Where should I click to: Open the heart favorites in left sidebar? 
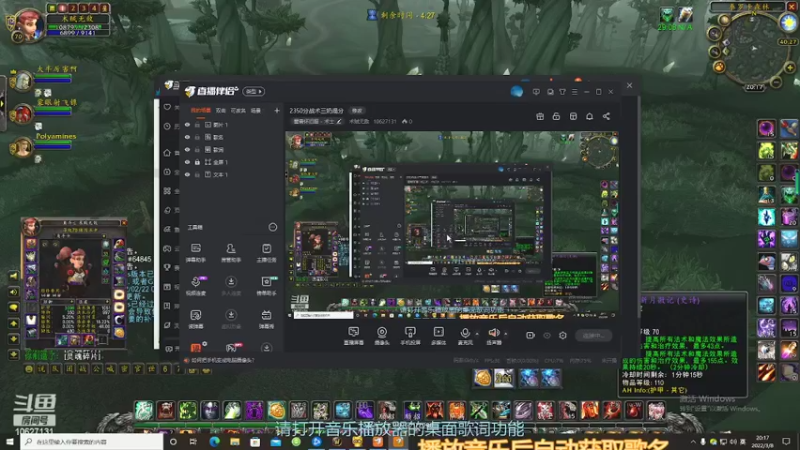pyautogui.click(x=167, y=107)
